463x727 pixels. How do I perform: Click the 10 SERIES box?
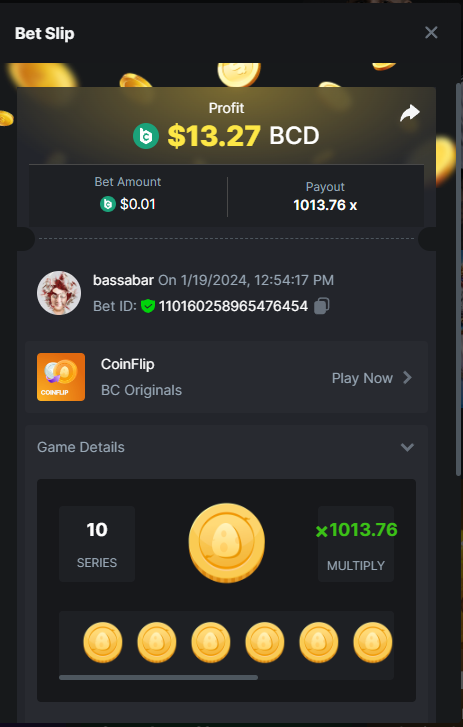(97, 544)
